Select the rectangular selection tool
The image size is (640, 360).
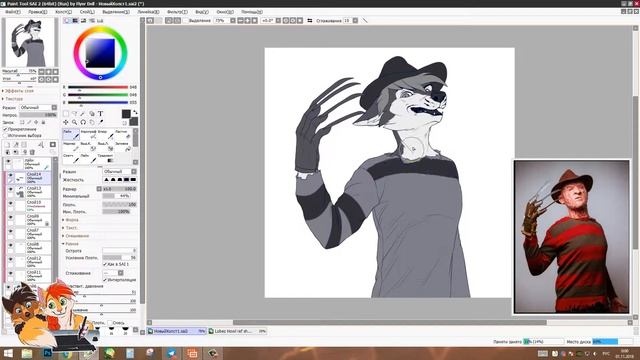(66, 114)
